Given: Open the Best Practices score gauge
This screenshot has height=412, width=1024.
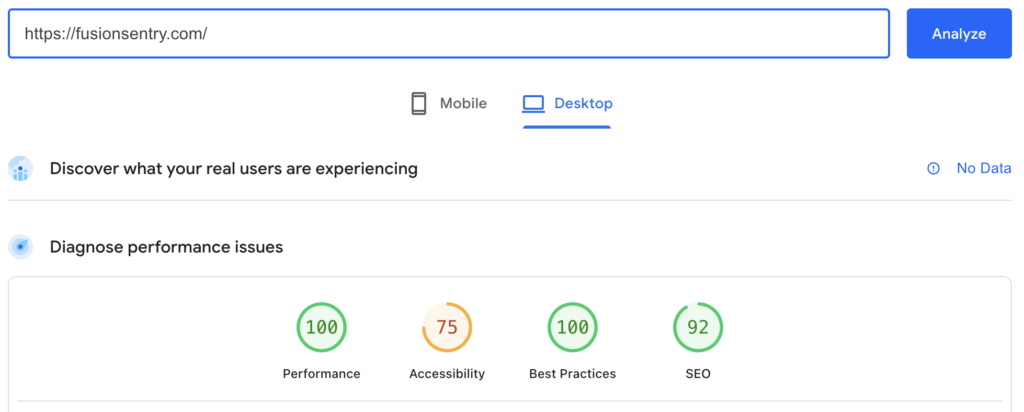Looking at the screenshot, I should [573, 327].
